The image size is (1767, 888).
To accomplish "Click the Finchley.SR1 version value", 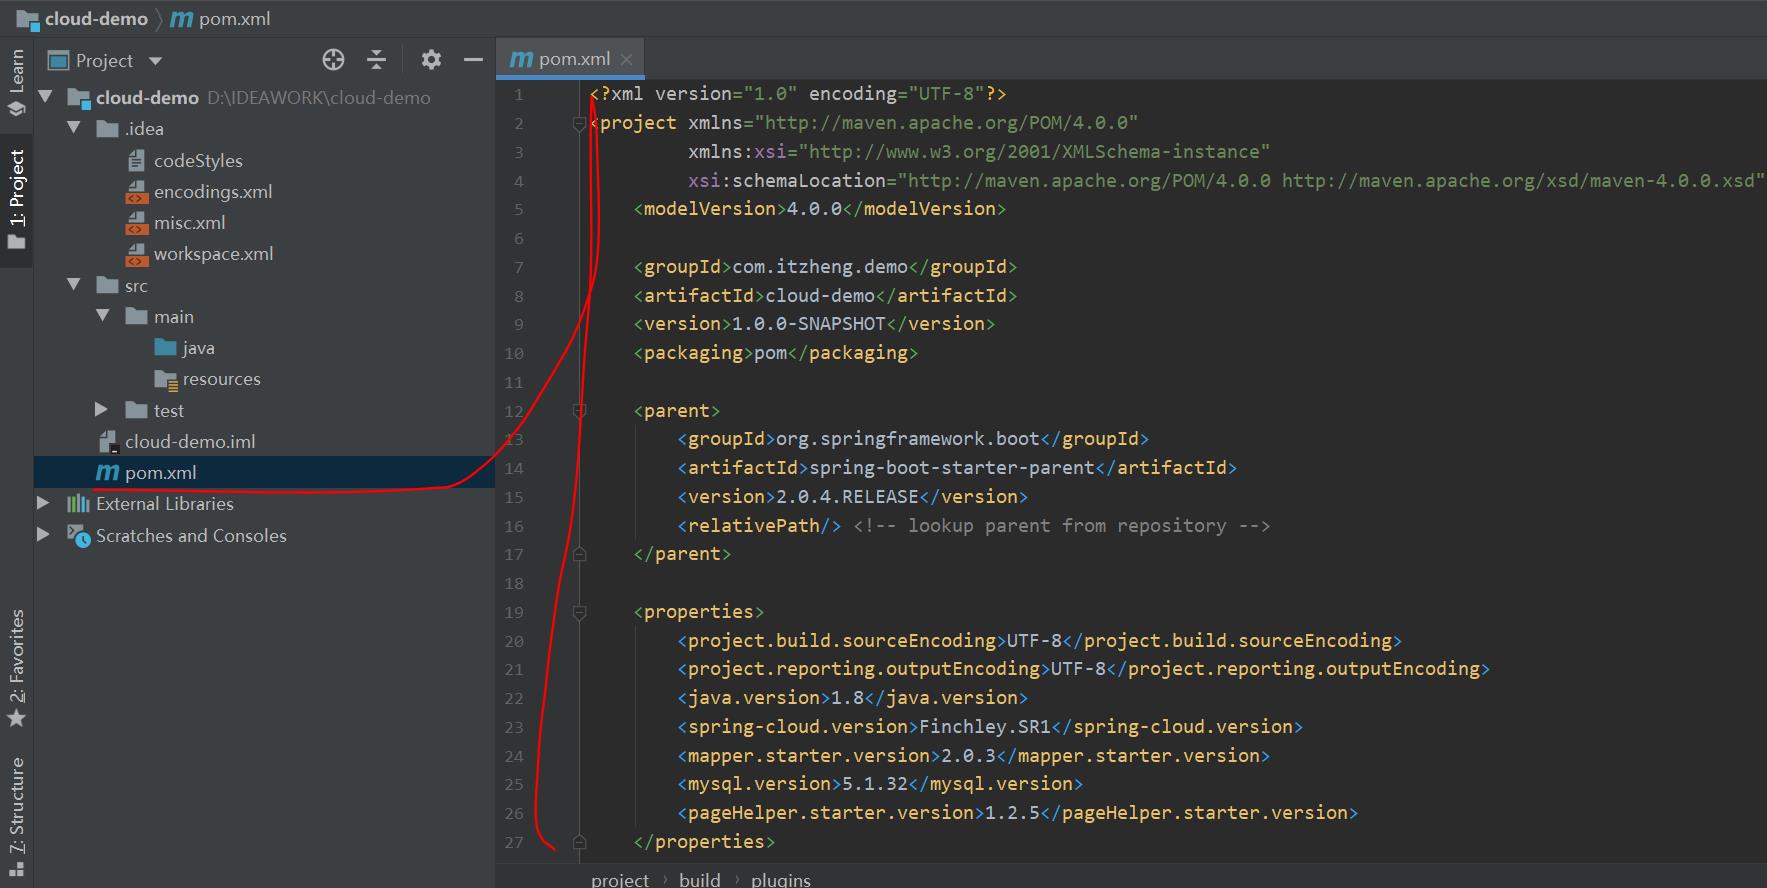I will 985,727.
